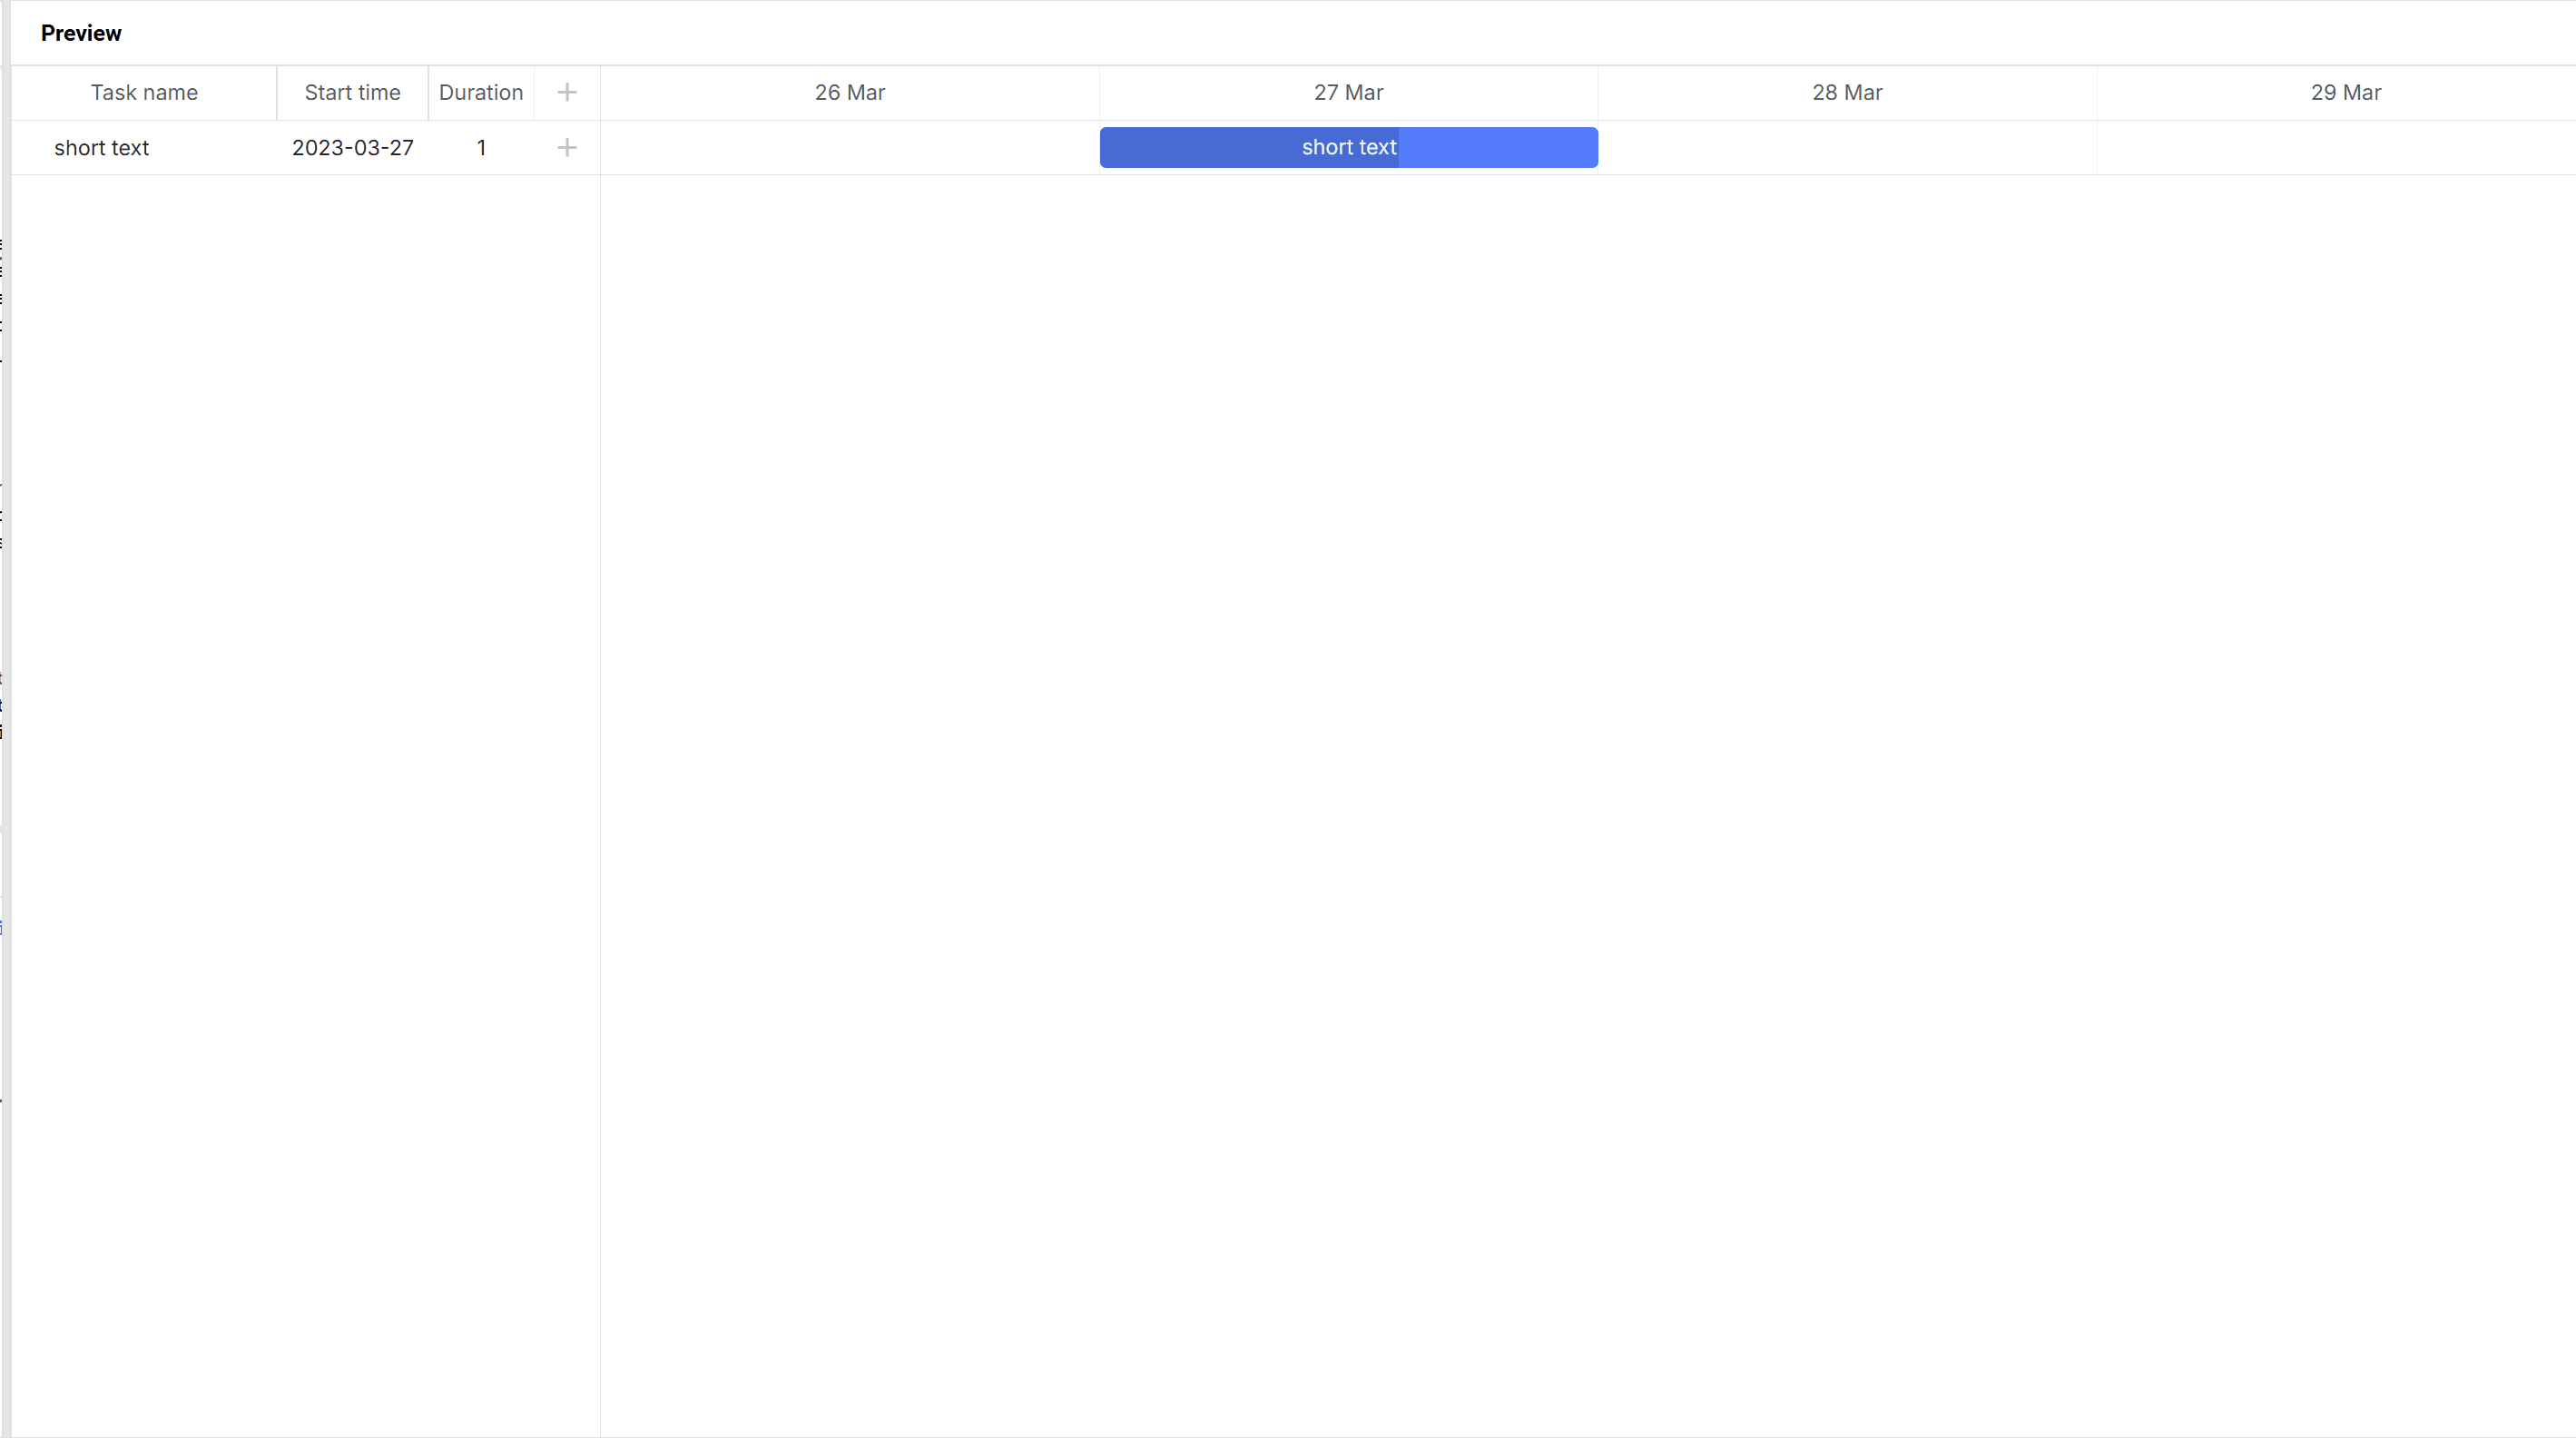This screenshot has width=2576, height=1438.
Task: Click the Preview panel title
Action: (81, 33)
